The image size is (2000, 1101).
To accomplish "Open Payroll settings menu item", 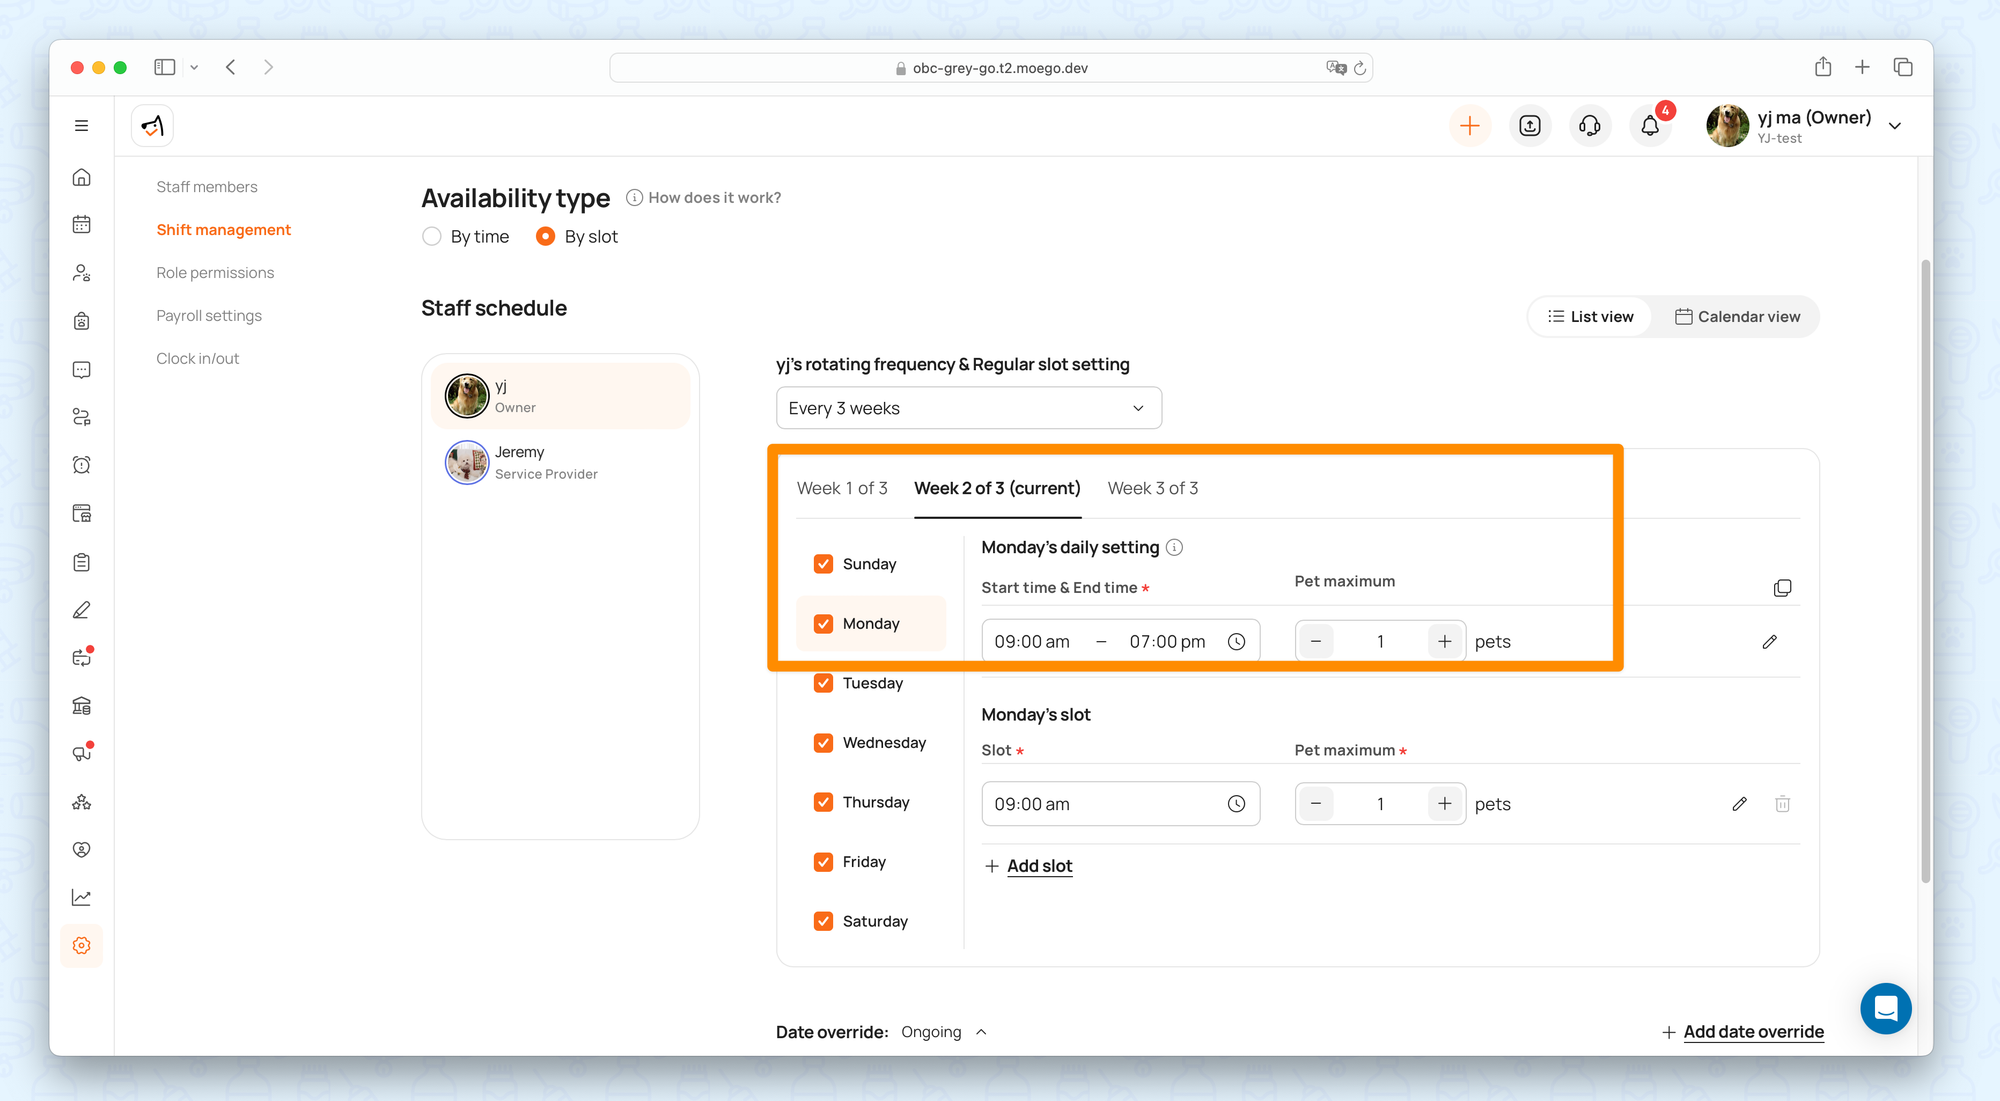I will click(x=209, y=316).
